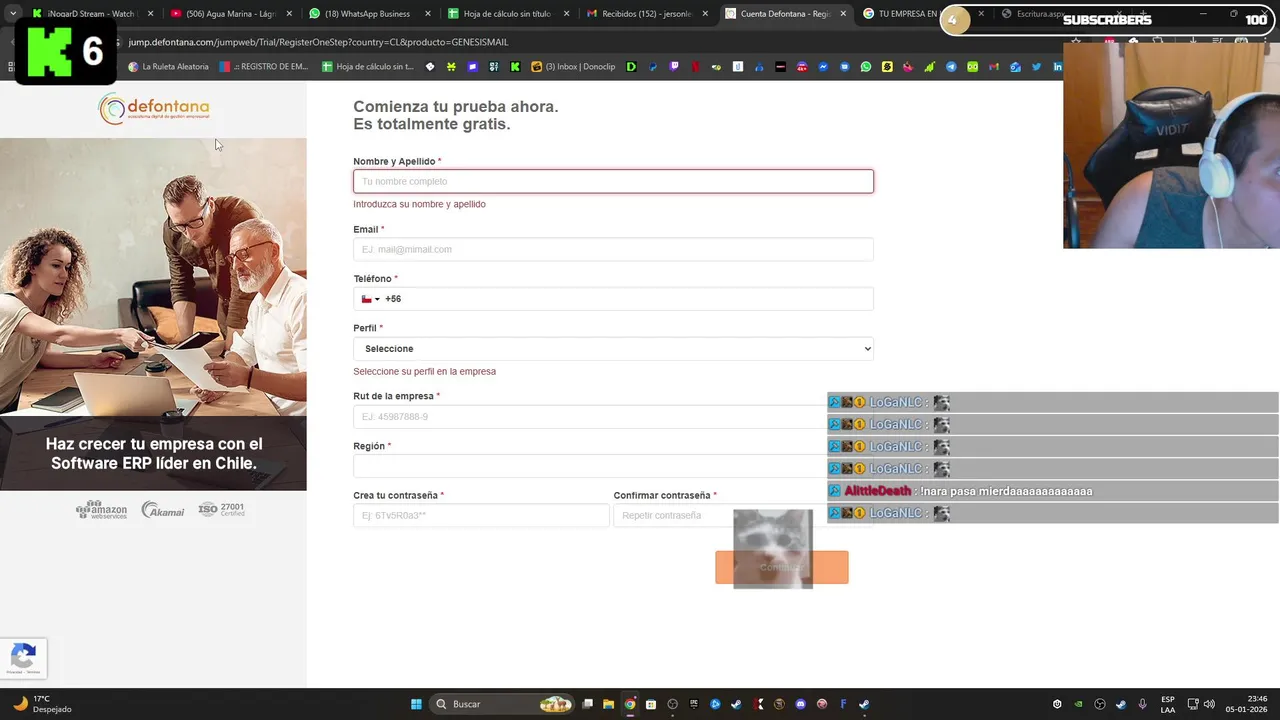Open the green D bookmark icon
This screenshot has height=720, width=1280.
pyautogui.click(x=631, y=67)
